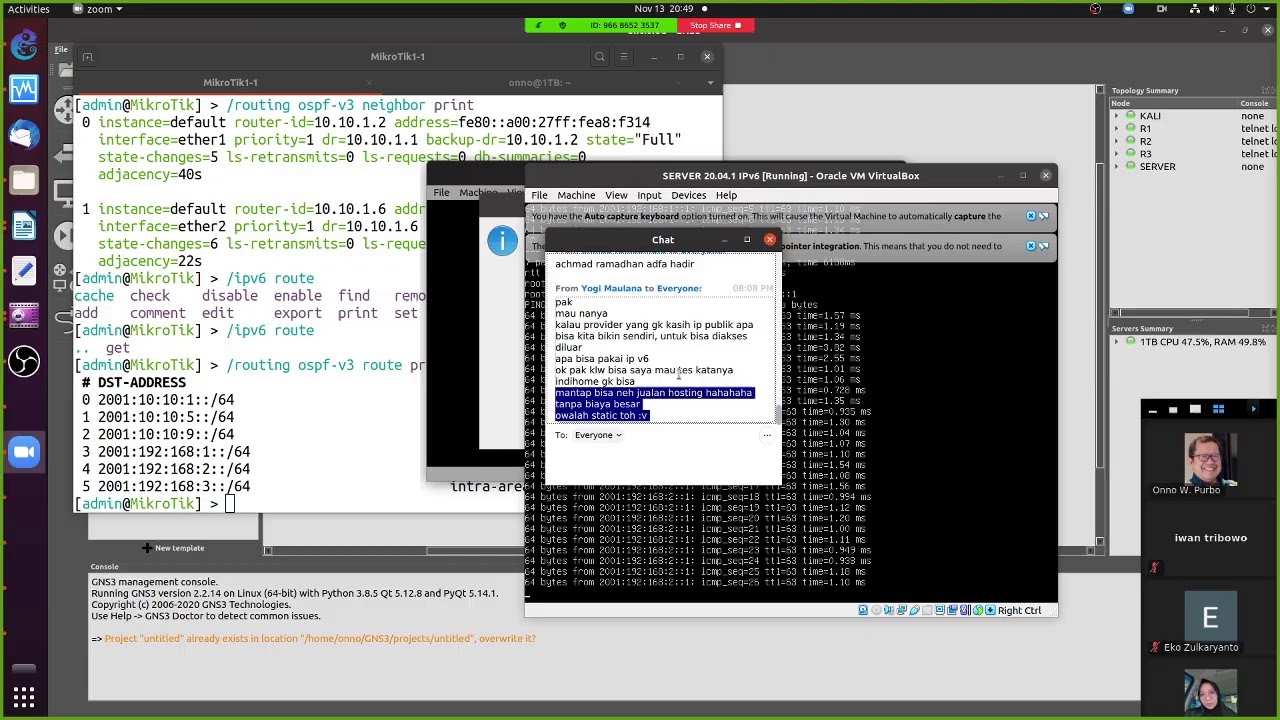Switch to the Zoom app in dock
This screenshot has width=1280, height=720.
(x=24, y=452)
